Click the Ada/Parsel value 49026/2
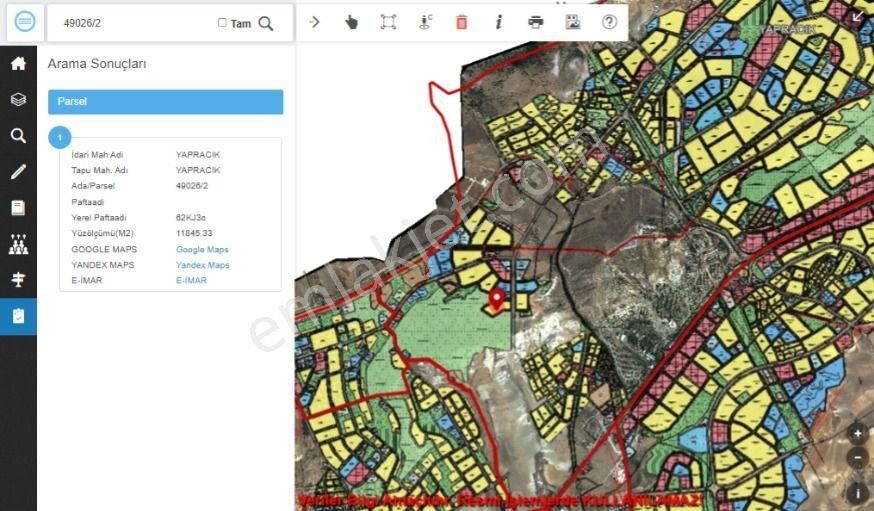Screen dimensions: 874x511 coord(192,186)
